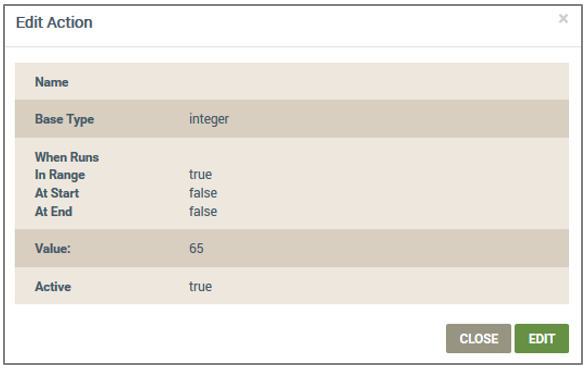Click the empty Name value area
The image size is (585, 370).
377,82
